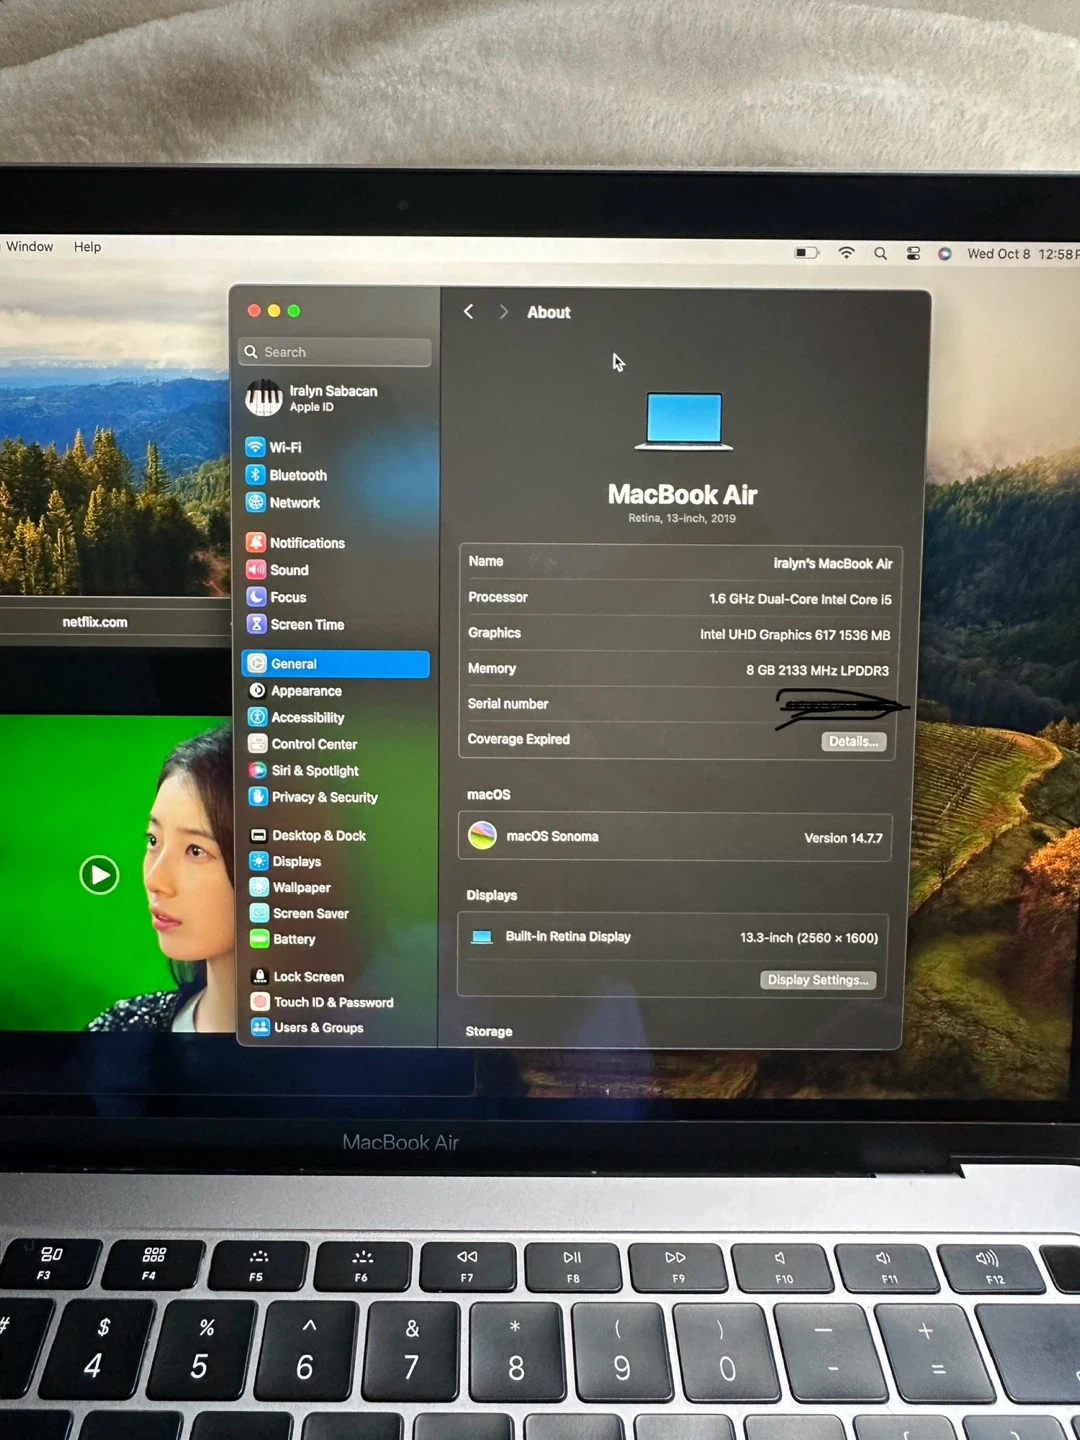Screen dimensions: 1080x1440
Task: Click the Display Settings... button
Action: (x=817, y=980)
